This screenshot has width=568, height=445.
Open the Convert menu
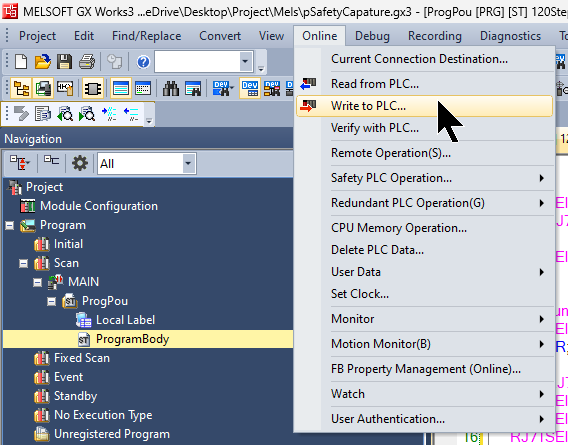[220, 36]
